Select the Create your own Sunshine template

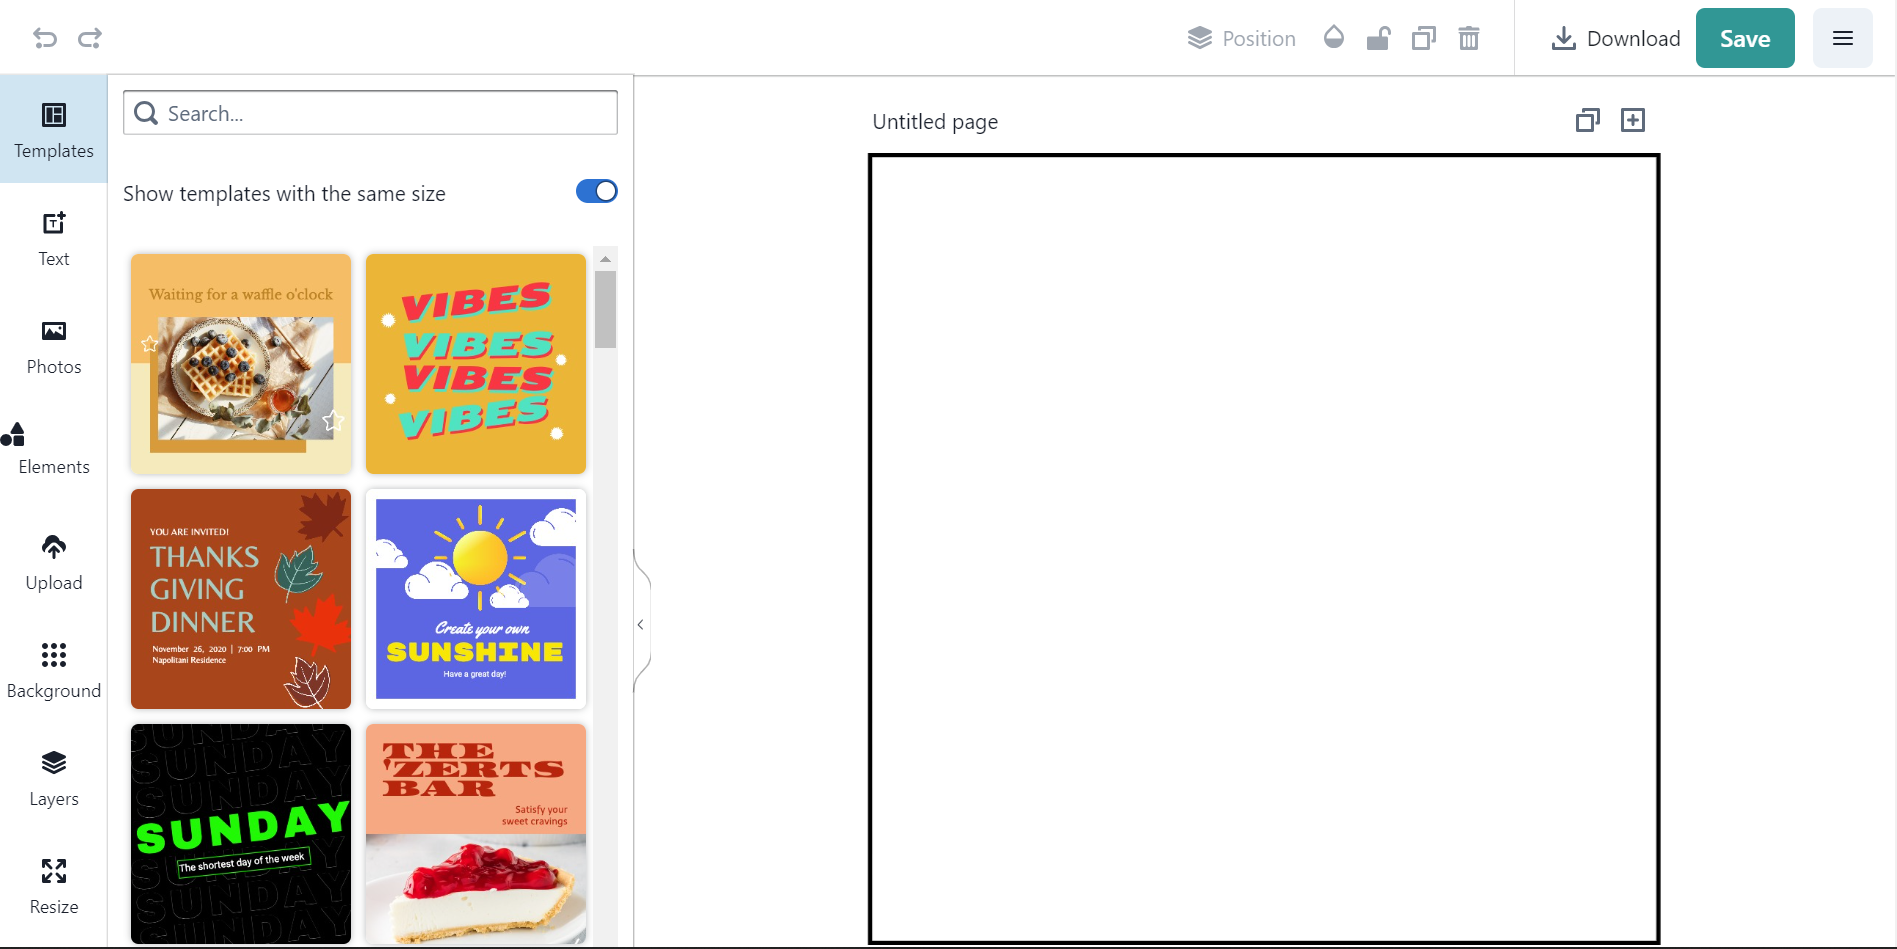pos(476,599)
